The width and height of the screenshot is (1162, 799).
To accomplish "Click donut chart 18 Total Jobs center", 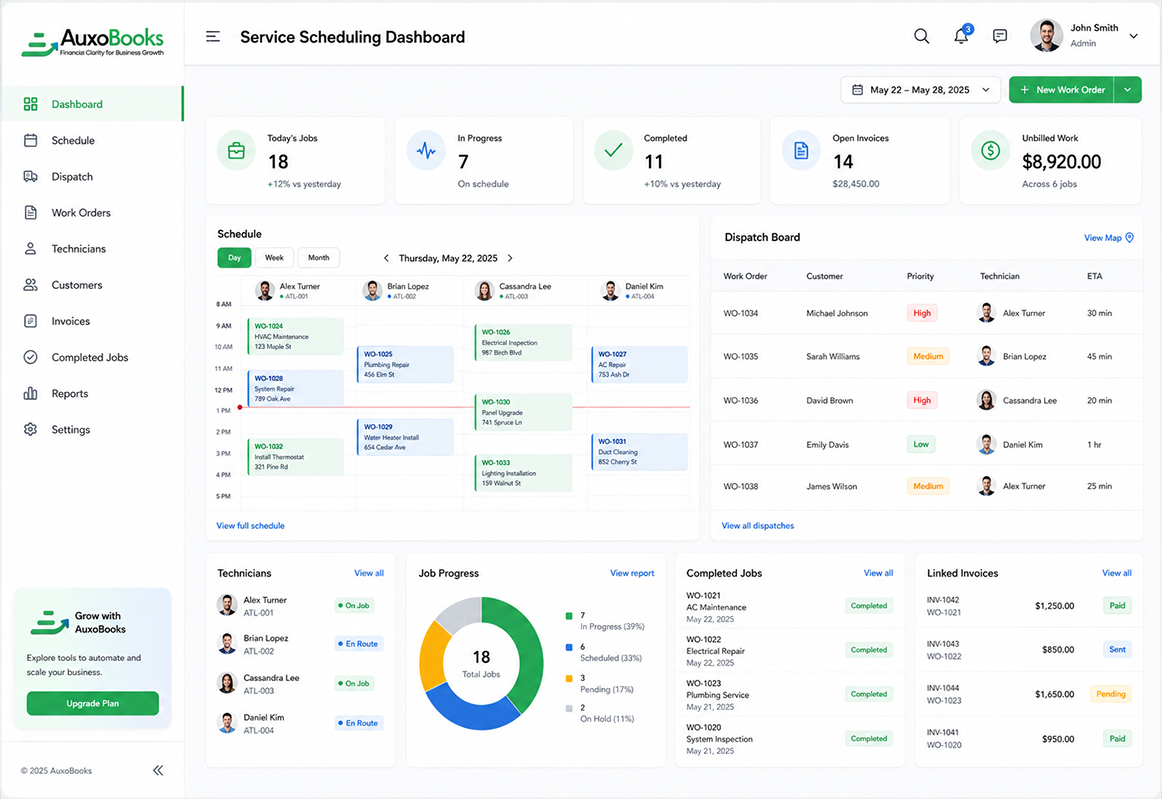I will [x=481, y=663].
